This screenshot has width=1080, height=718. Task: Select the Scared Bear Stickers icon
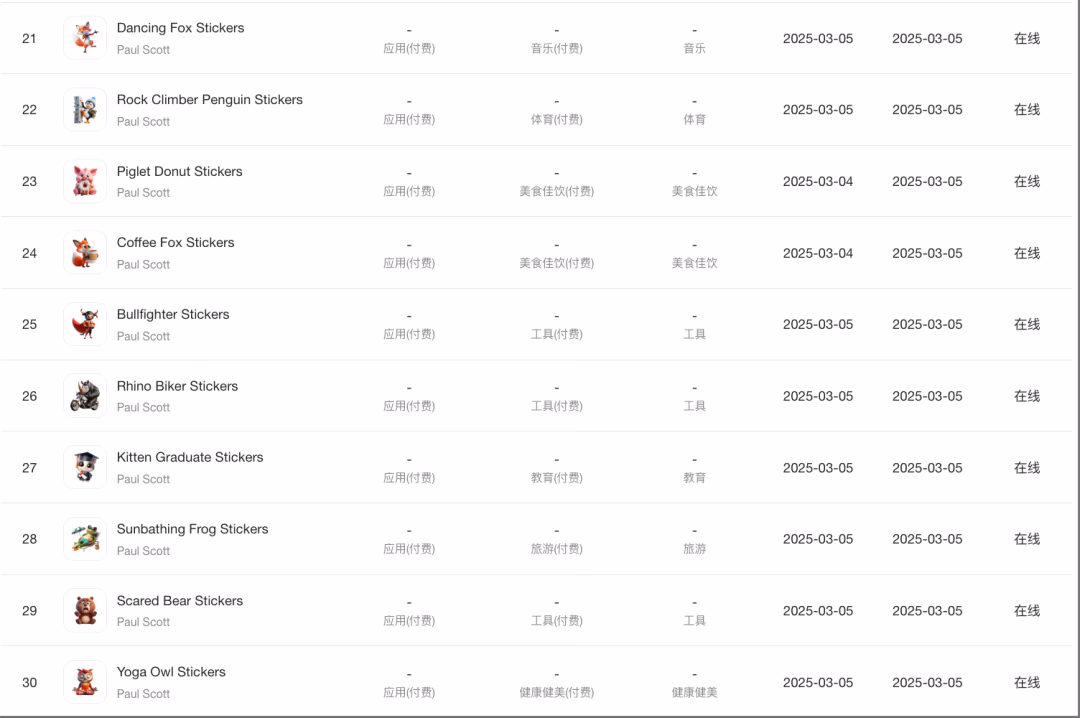click(85, 611)
